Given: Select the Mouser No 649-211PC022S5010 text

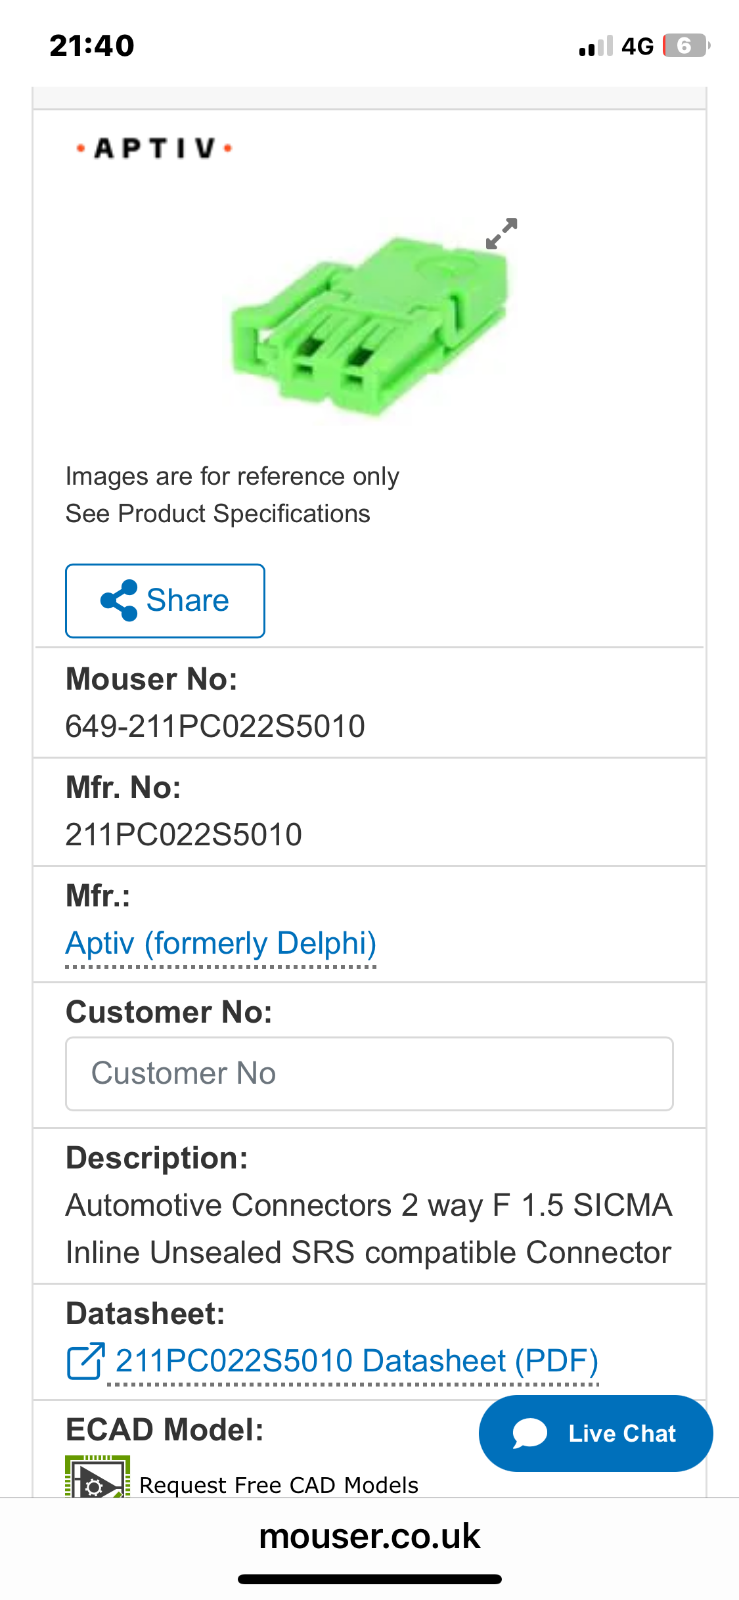Looking at the screenshot, I should [x=215, y=726].
